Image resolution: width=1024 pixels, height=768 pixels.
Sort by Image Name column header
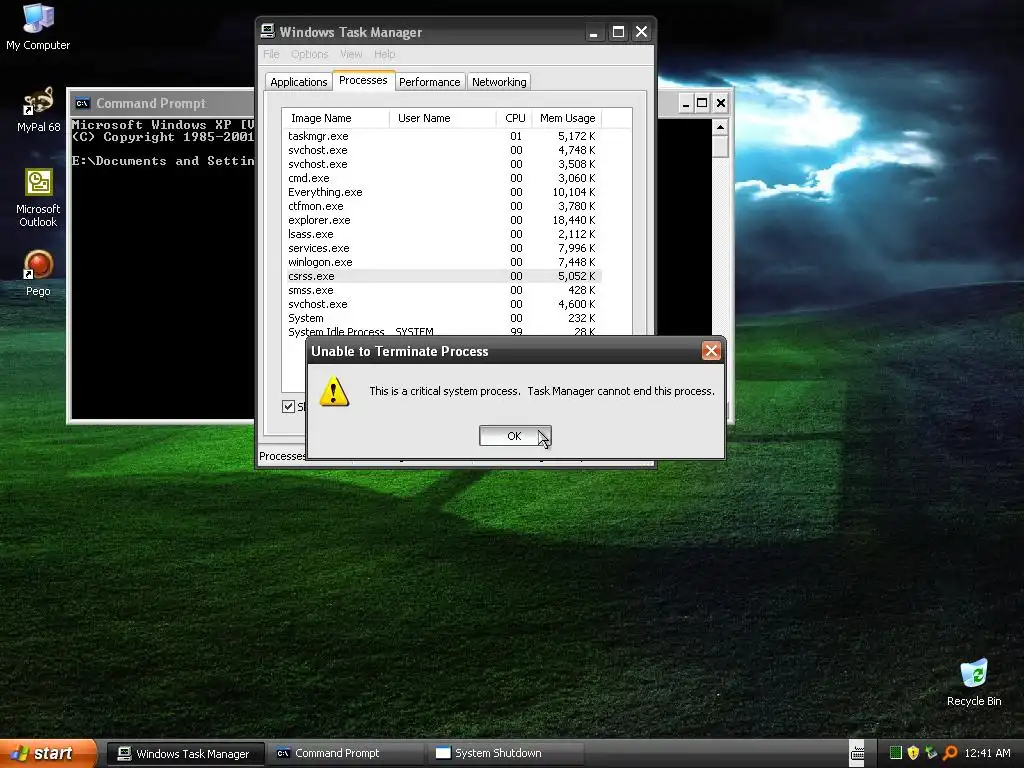(336, 118)
